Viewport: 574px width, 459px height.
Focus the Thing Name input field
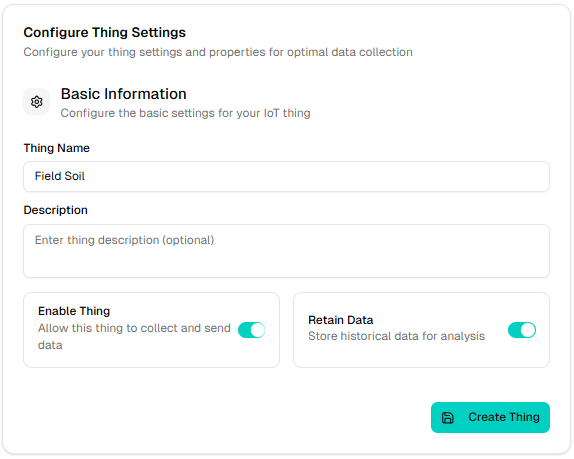tap(286, 176)
